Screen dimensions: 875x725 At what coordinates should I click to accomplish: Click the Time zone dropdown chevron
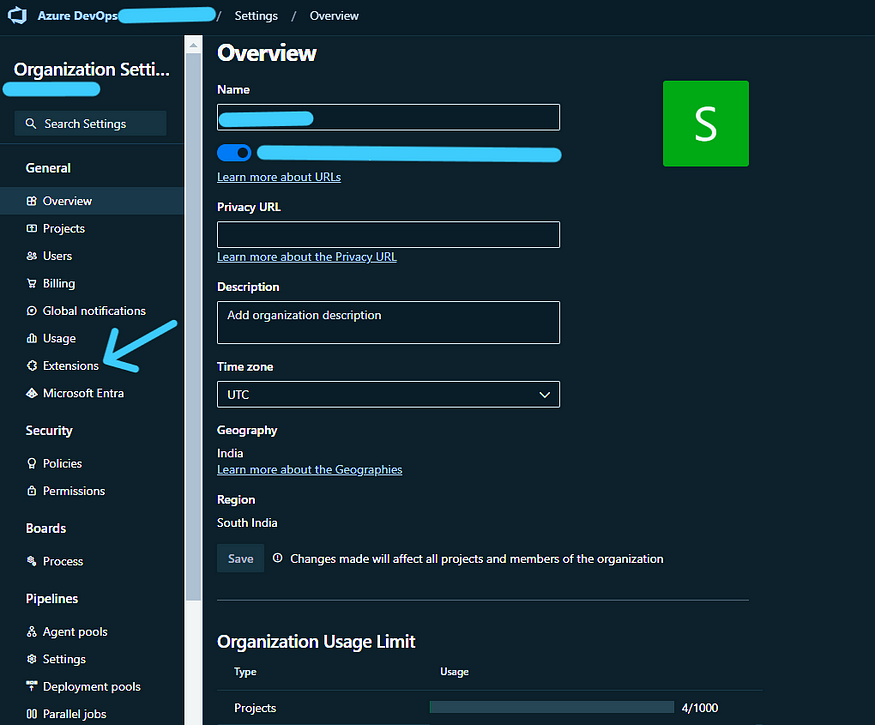point(545,395)
